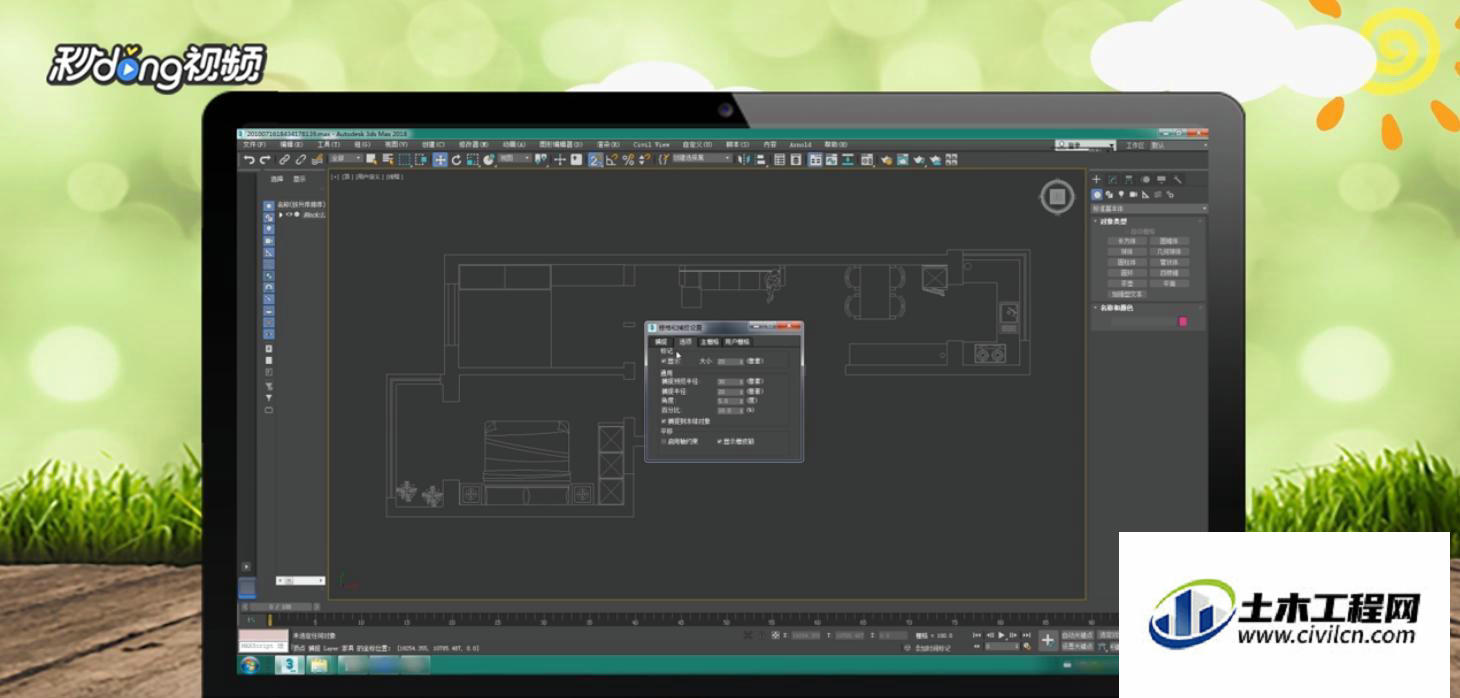Open the Utilities tab with wrench icon
The height and width of the screenshot is (698, 1460).
[x=1178, y=180]
